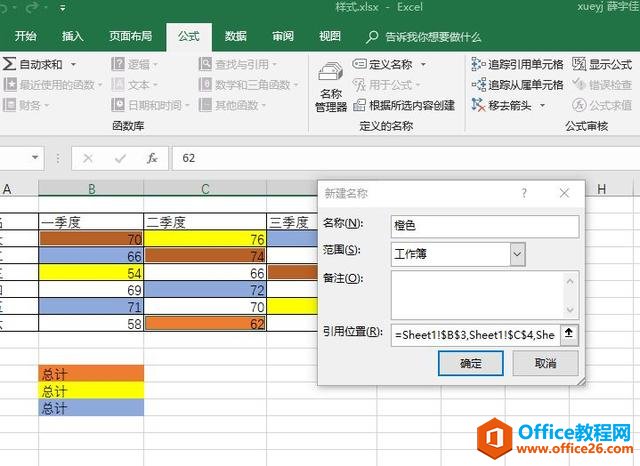The height and width of the screenshot is (466, 640).
Task: Expand the Scope combo box
Action: tap(517, 255)
